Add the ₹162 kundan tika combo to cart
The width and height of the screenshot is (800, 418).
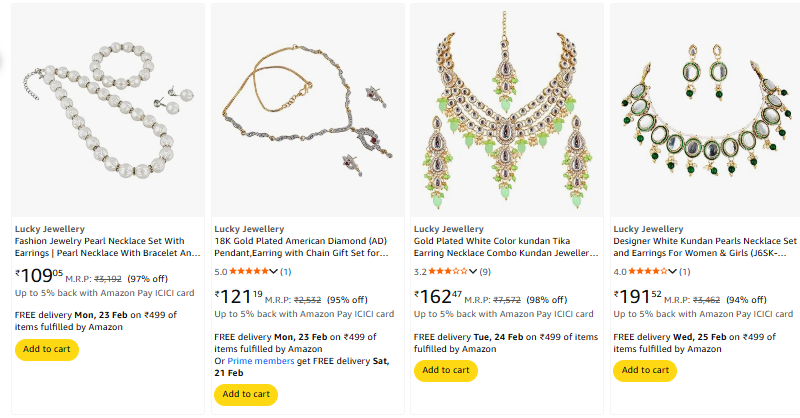pyautogui.click(x=446, y=370)
